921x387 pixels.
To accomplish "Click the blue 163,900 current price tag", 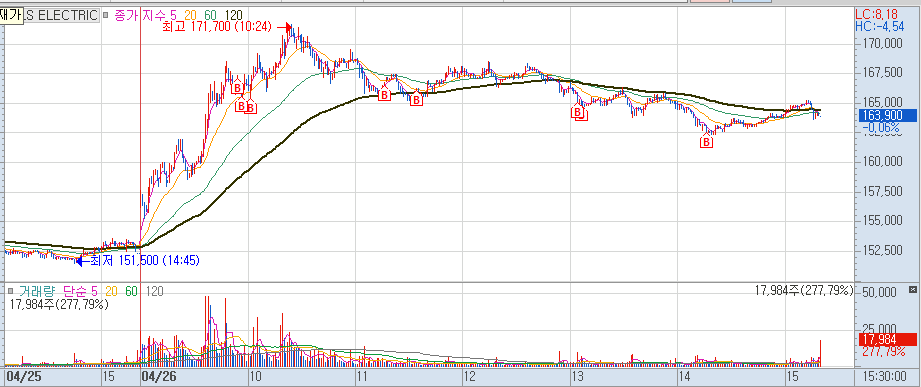I will coord(887,116).
